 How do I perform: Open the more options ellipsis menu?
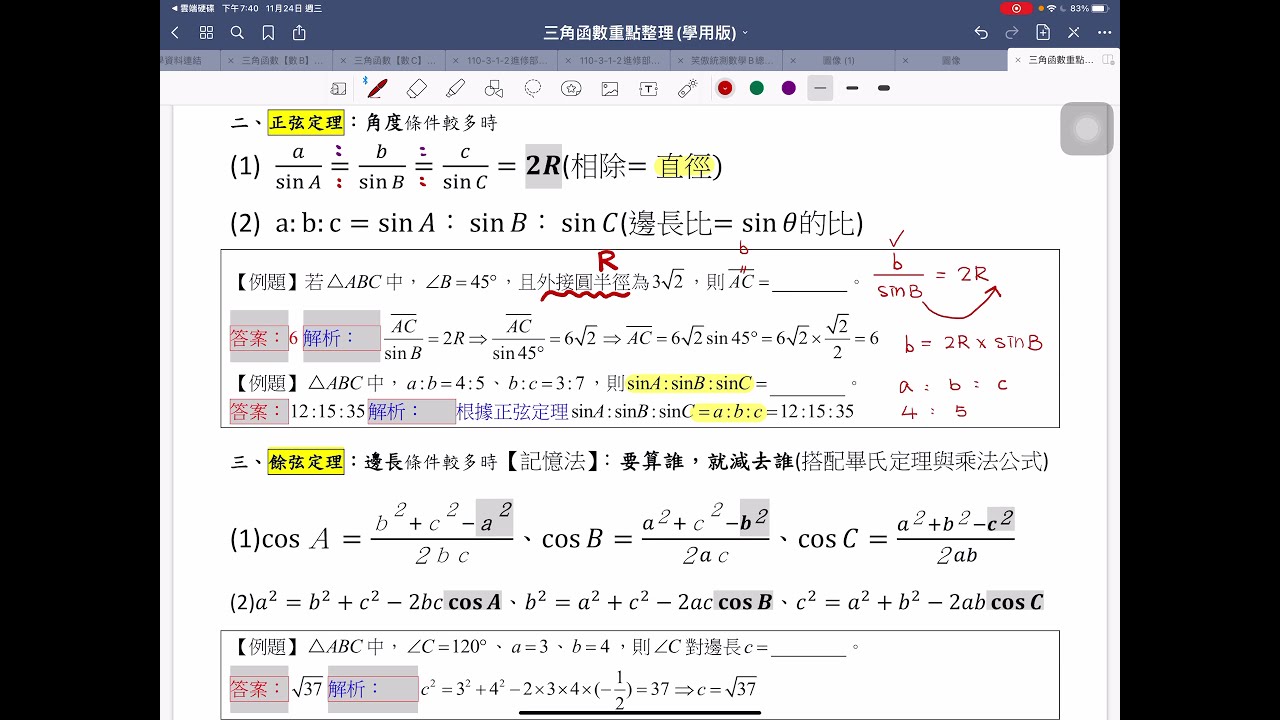coord(1103,32)
